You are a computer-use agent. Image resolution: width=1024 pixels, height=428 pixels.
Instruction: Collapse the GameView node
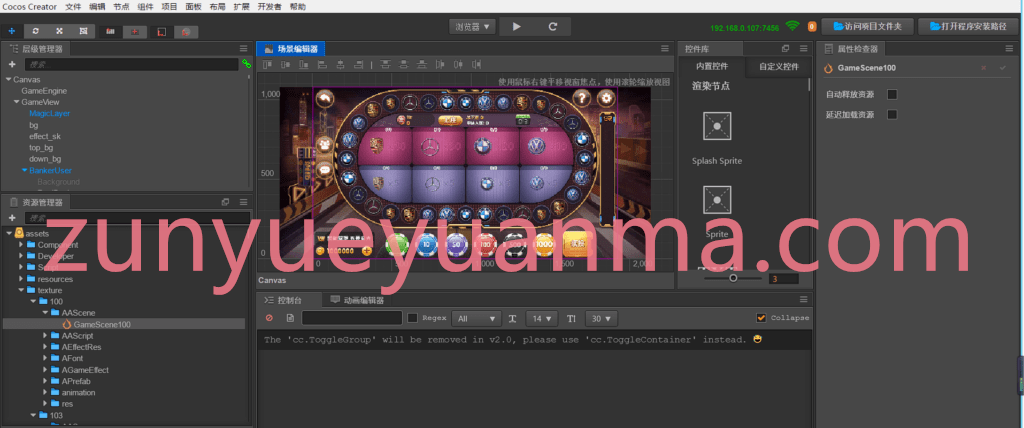click(16, 102)
